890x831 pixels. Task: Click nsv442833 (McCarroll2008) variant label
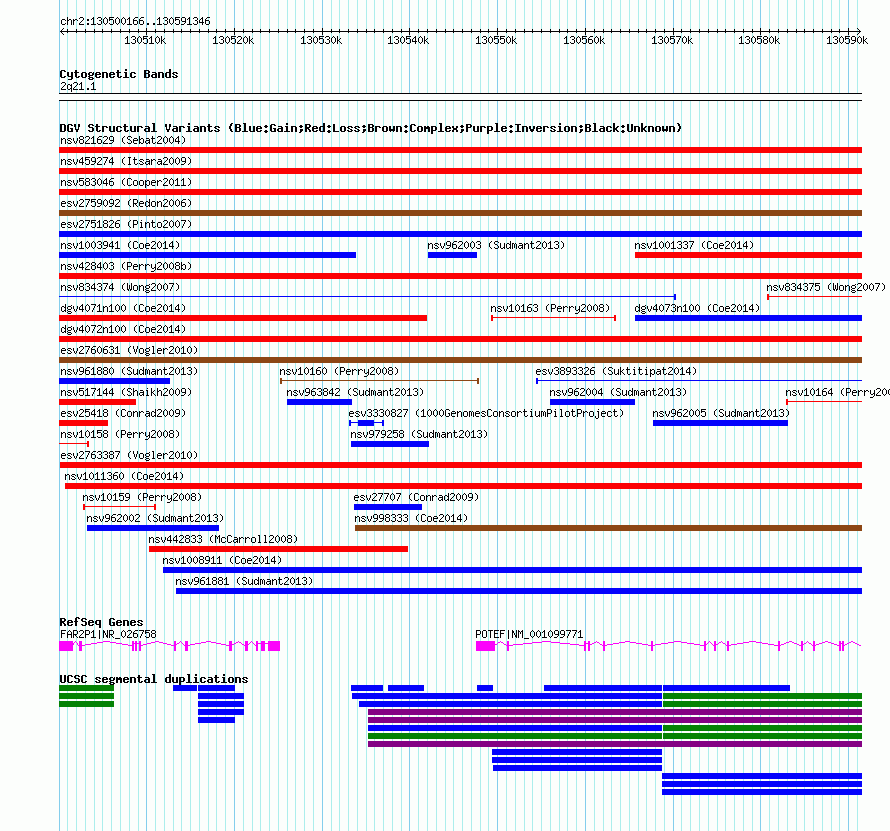point(223,539)
